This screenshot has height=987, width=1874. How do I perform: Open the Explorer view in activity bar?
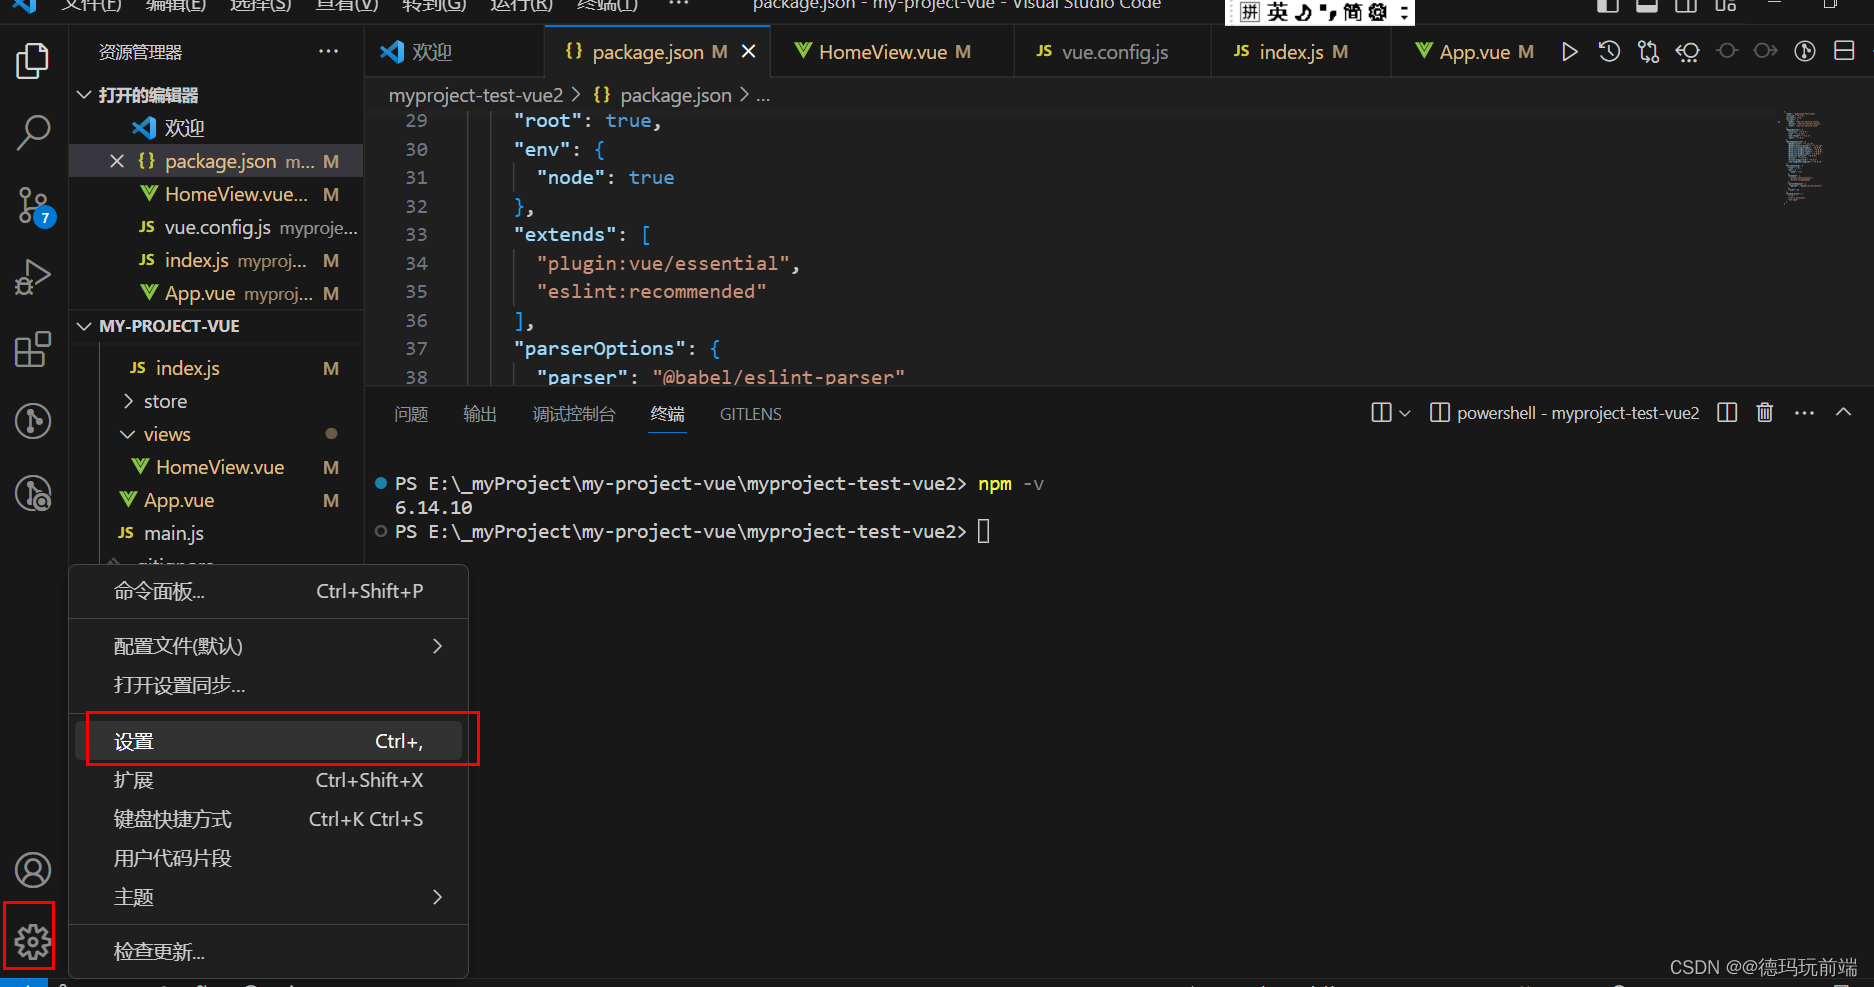pos(33,61)
